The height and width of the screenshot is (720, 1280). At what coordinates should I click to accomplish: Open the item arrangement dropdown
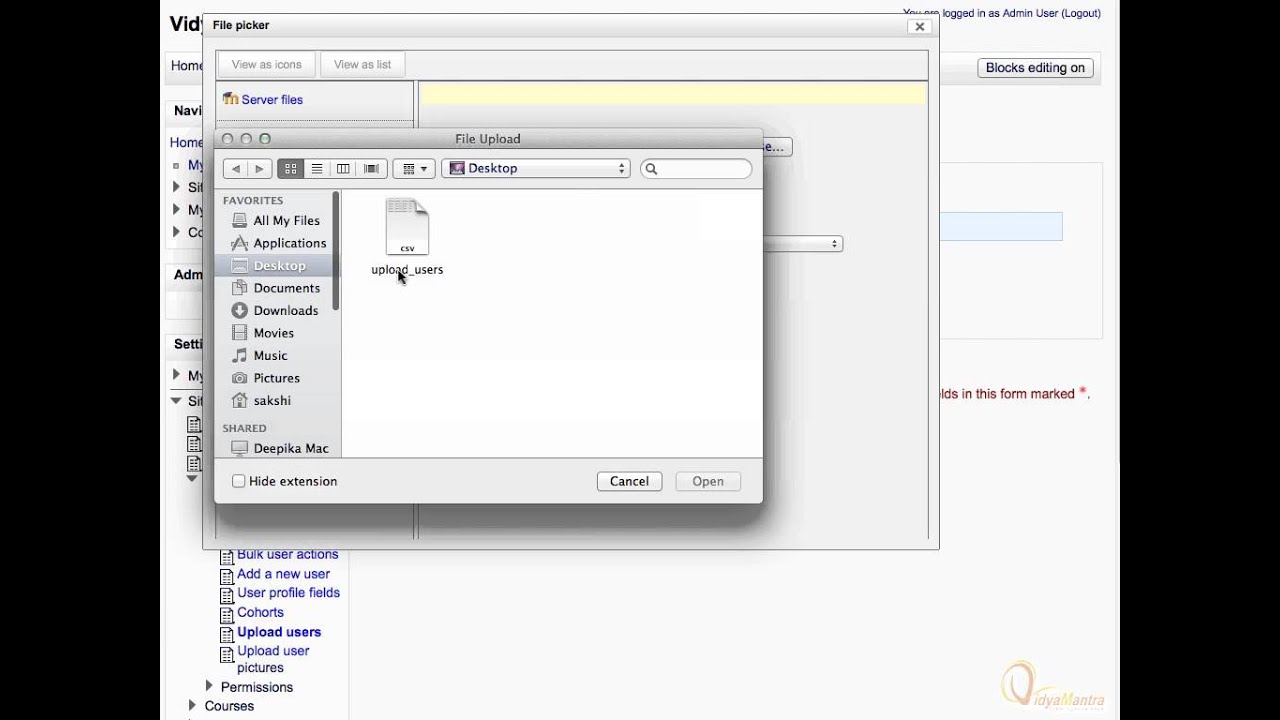(413, 169)
